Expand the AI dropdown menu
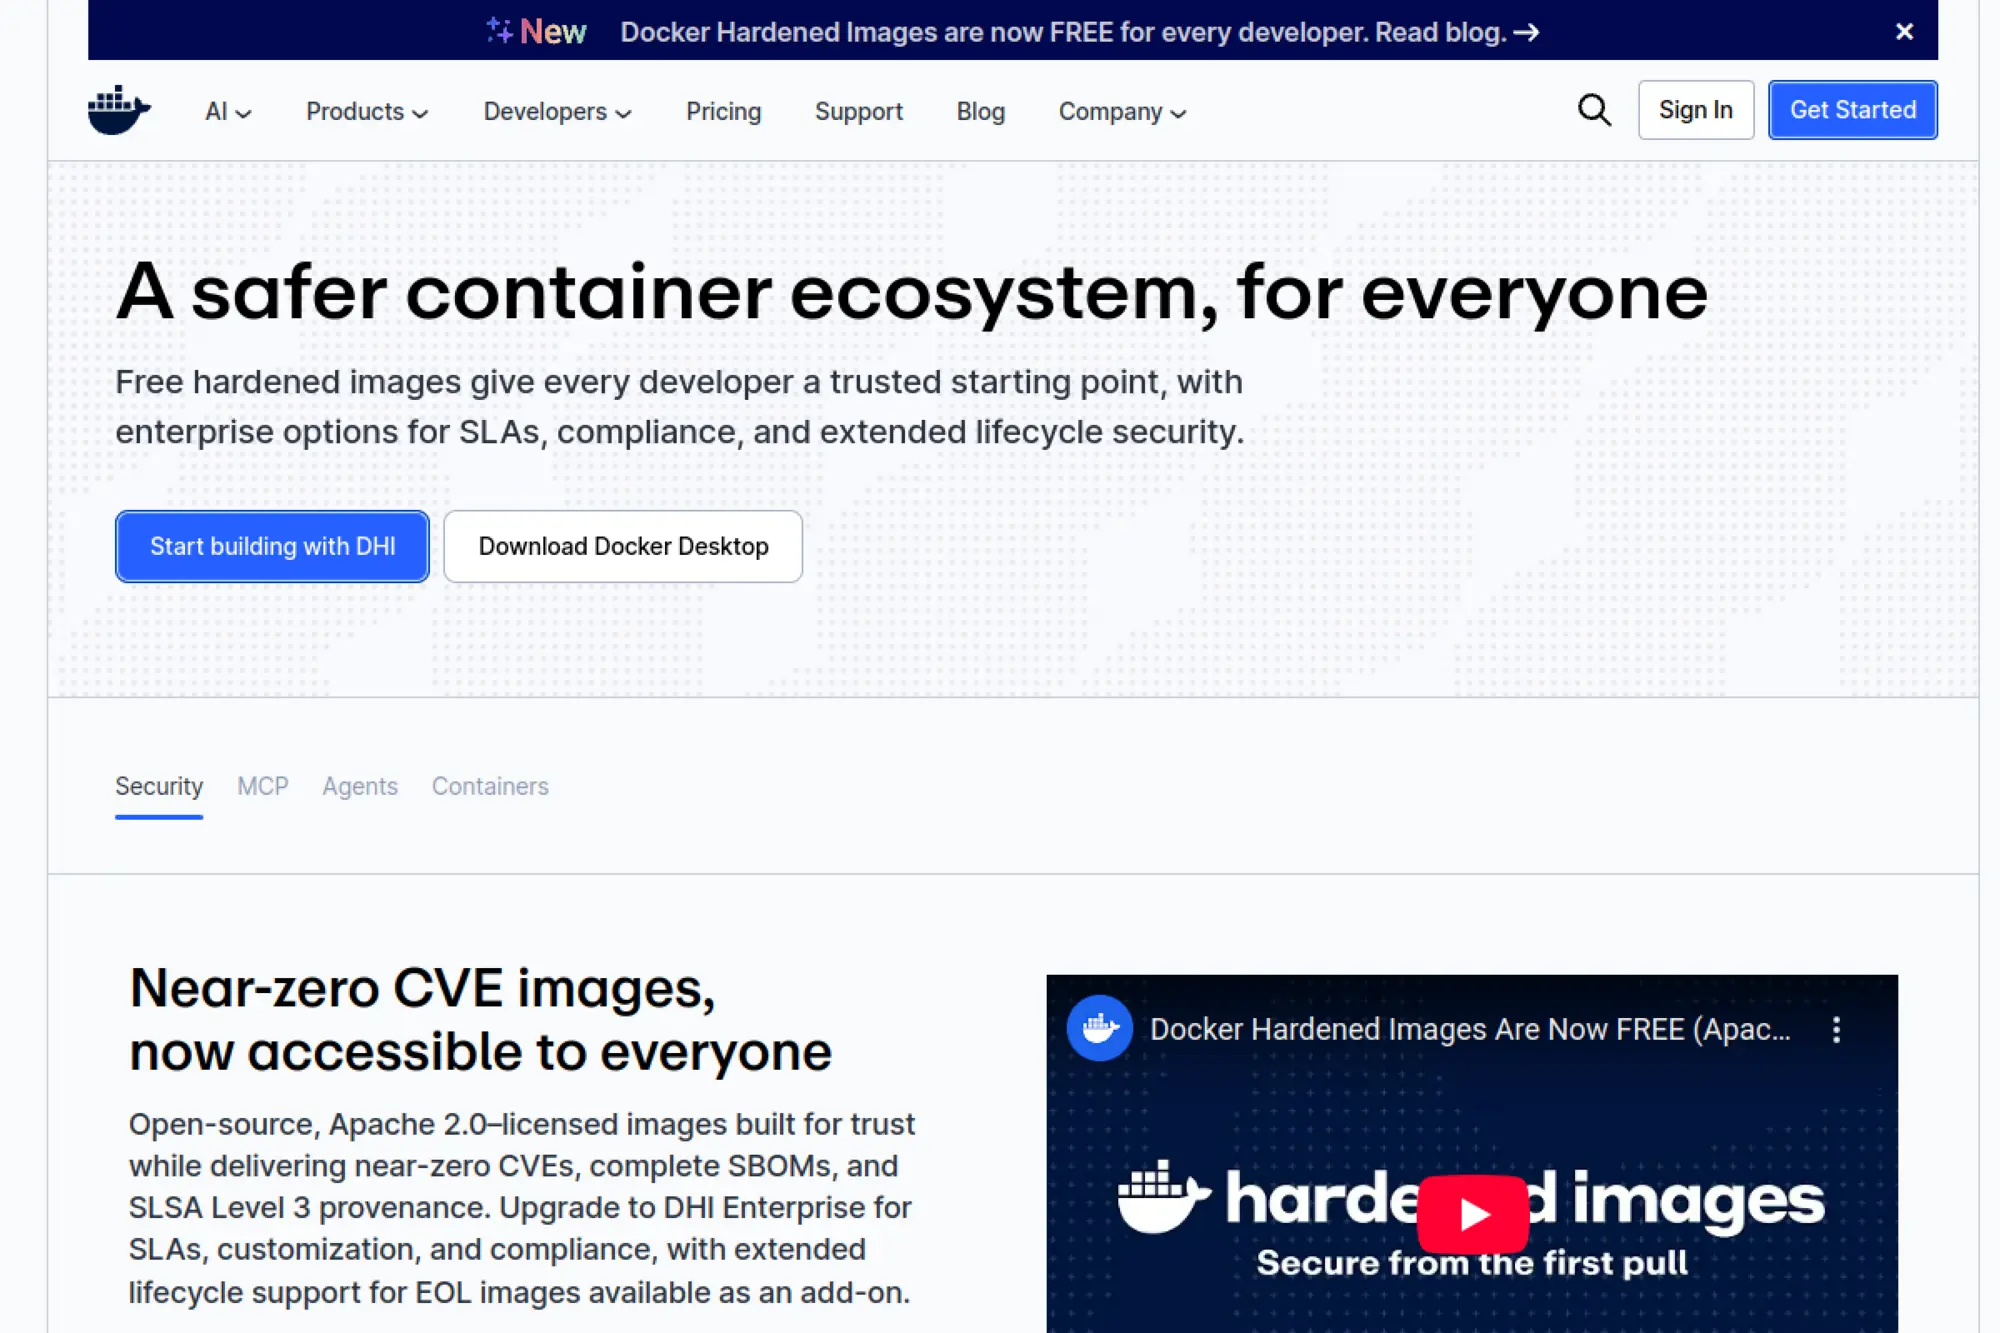Image resolution: width=2000 pixels, height=1333 pixels. click(x=227, y=112)
